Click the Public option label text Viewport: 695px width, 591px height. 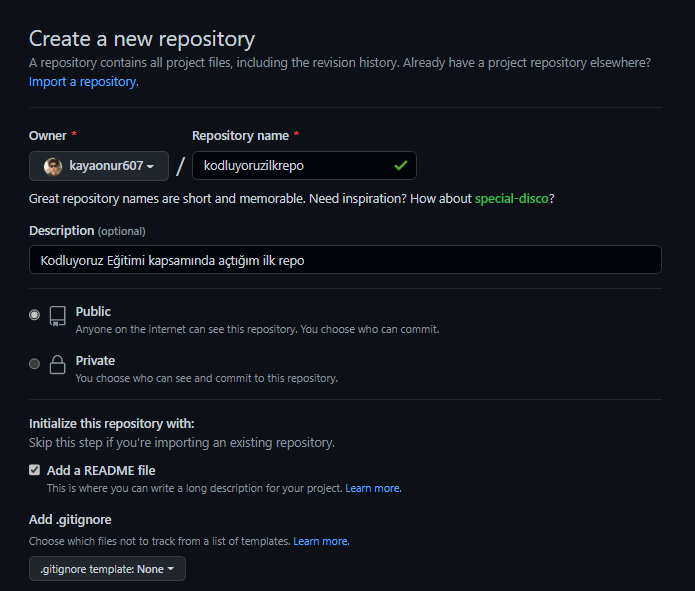[x=93, y=312]
